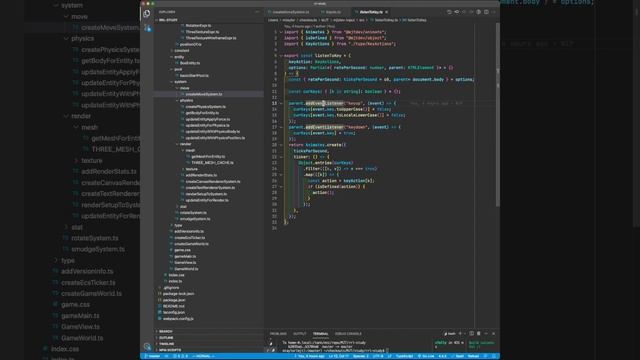Image resolution: width=640 pixels, height=360 pixels.
Task: Close the listenToKey.ts editor tab
Action: tap(387, 12)
